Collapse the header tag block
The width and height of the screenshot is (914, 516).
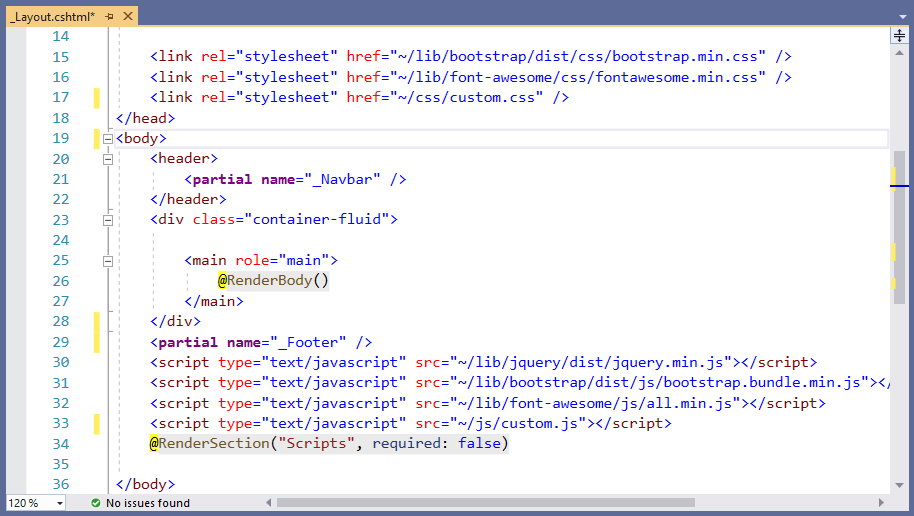[107, 159]
